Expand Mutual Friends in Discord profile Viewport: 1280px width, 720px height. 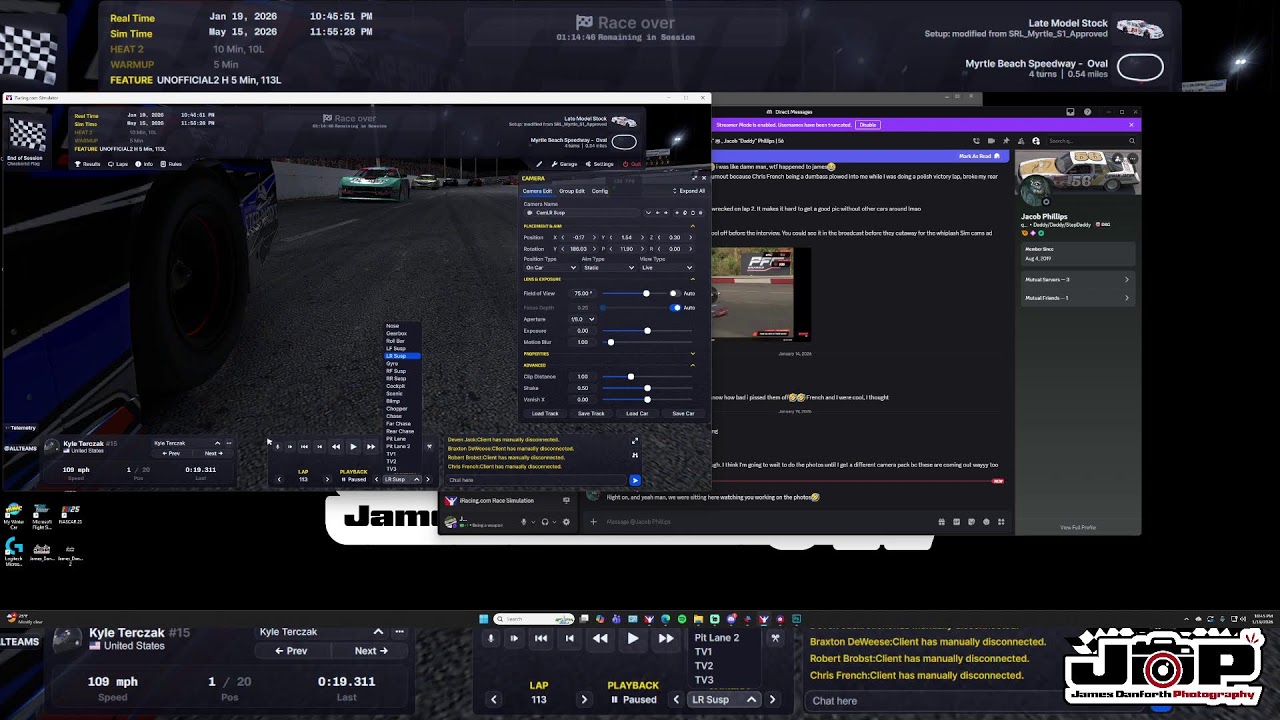point(1076,298)
